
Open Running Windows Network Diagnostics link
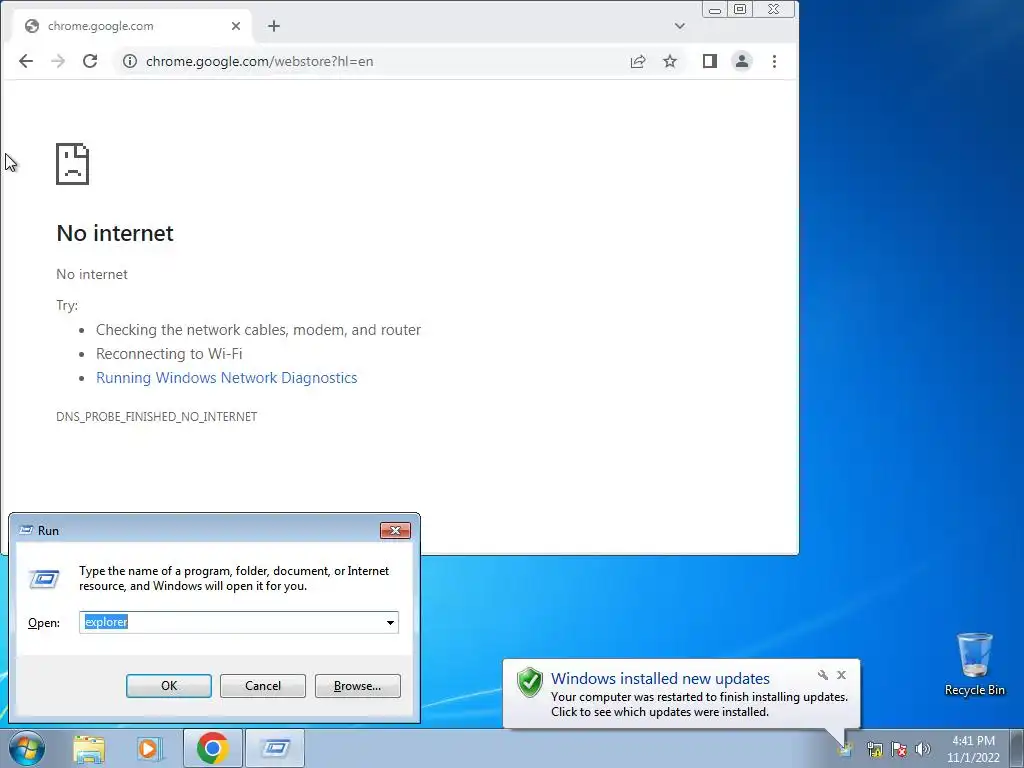tap(227, 378)
